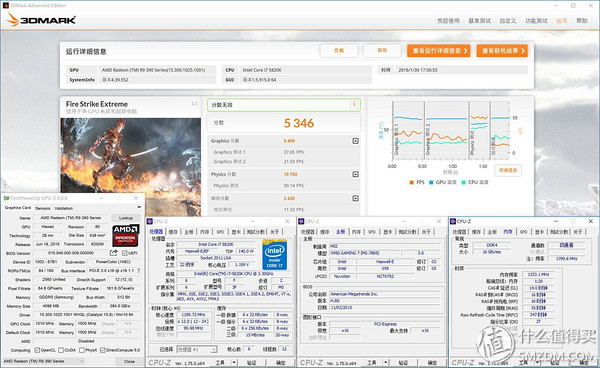Screen dimensions: 600x368
Task: Toggle the OpenCL checkbox in GPU-Z
Action: click(37, 350)
